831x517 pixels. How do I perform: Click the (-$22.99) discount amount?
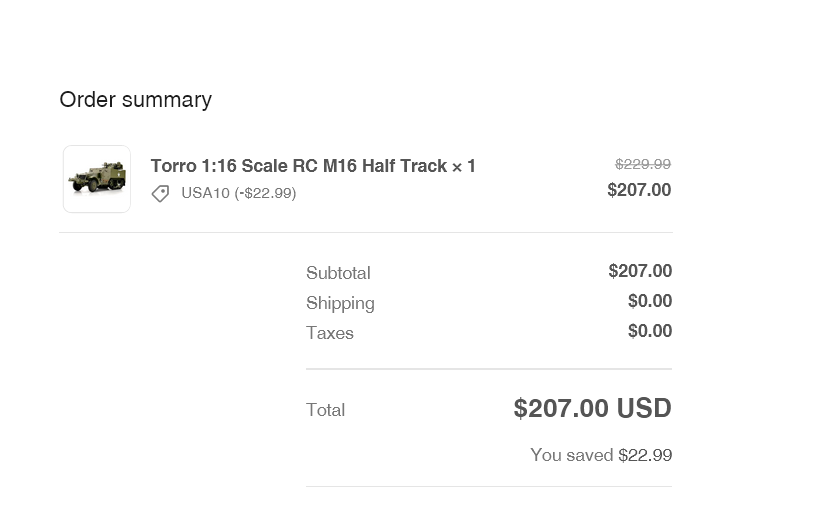tap(265, 193)
